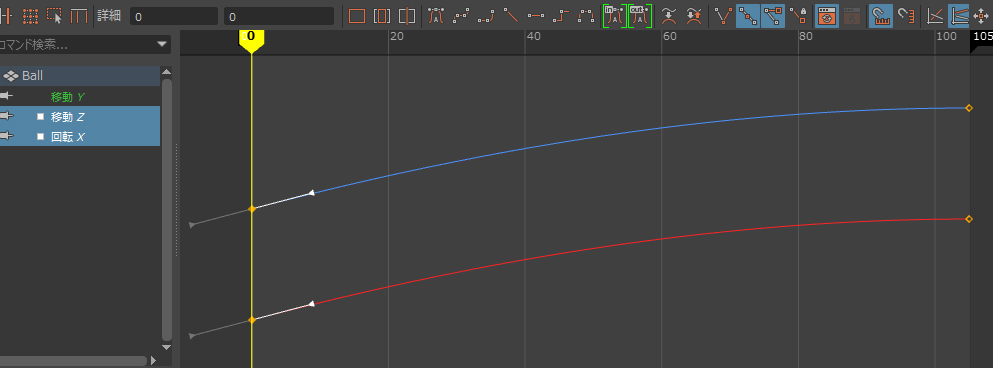Select red curve end keyframe at 105
Viewport: 993px width, 368px height.
(969, 219)
